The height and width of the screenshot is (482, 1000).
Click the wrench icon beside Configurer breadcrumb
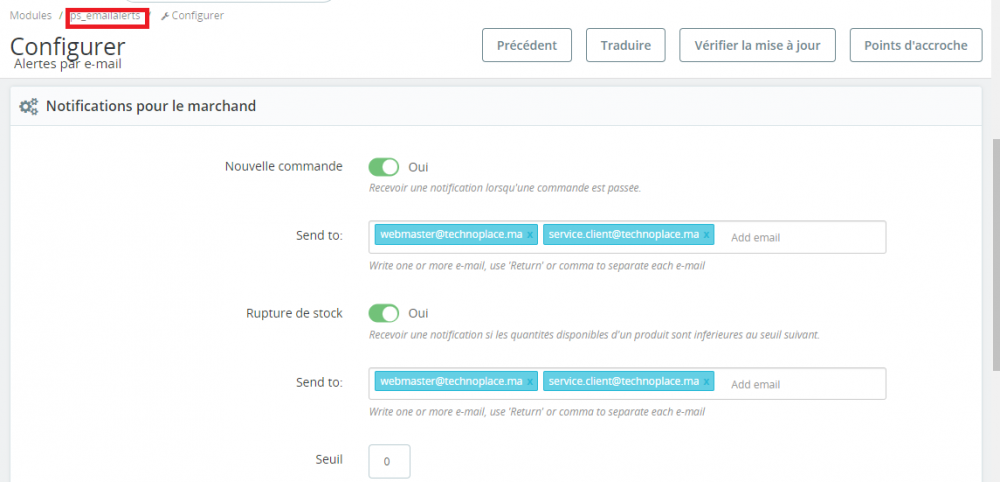pyautogui.click(x=165, y=16)
